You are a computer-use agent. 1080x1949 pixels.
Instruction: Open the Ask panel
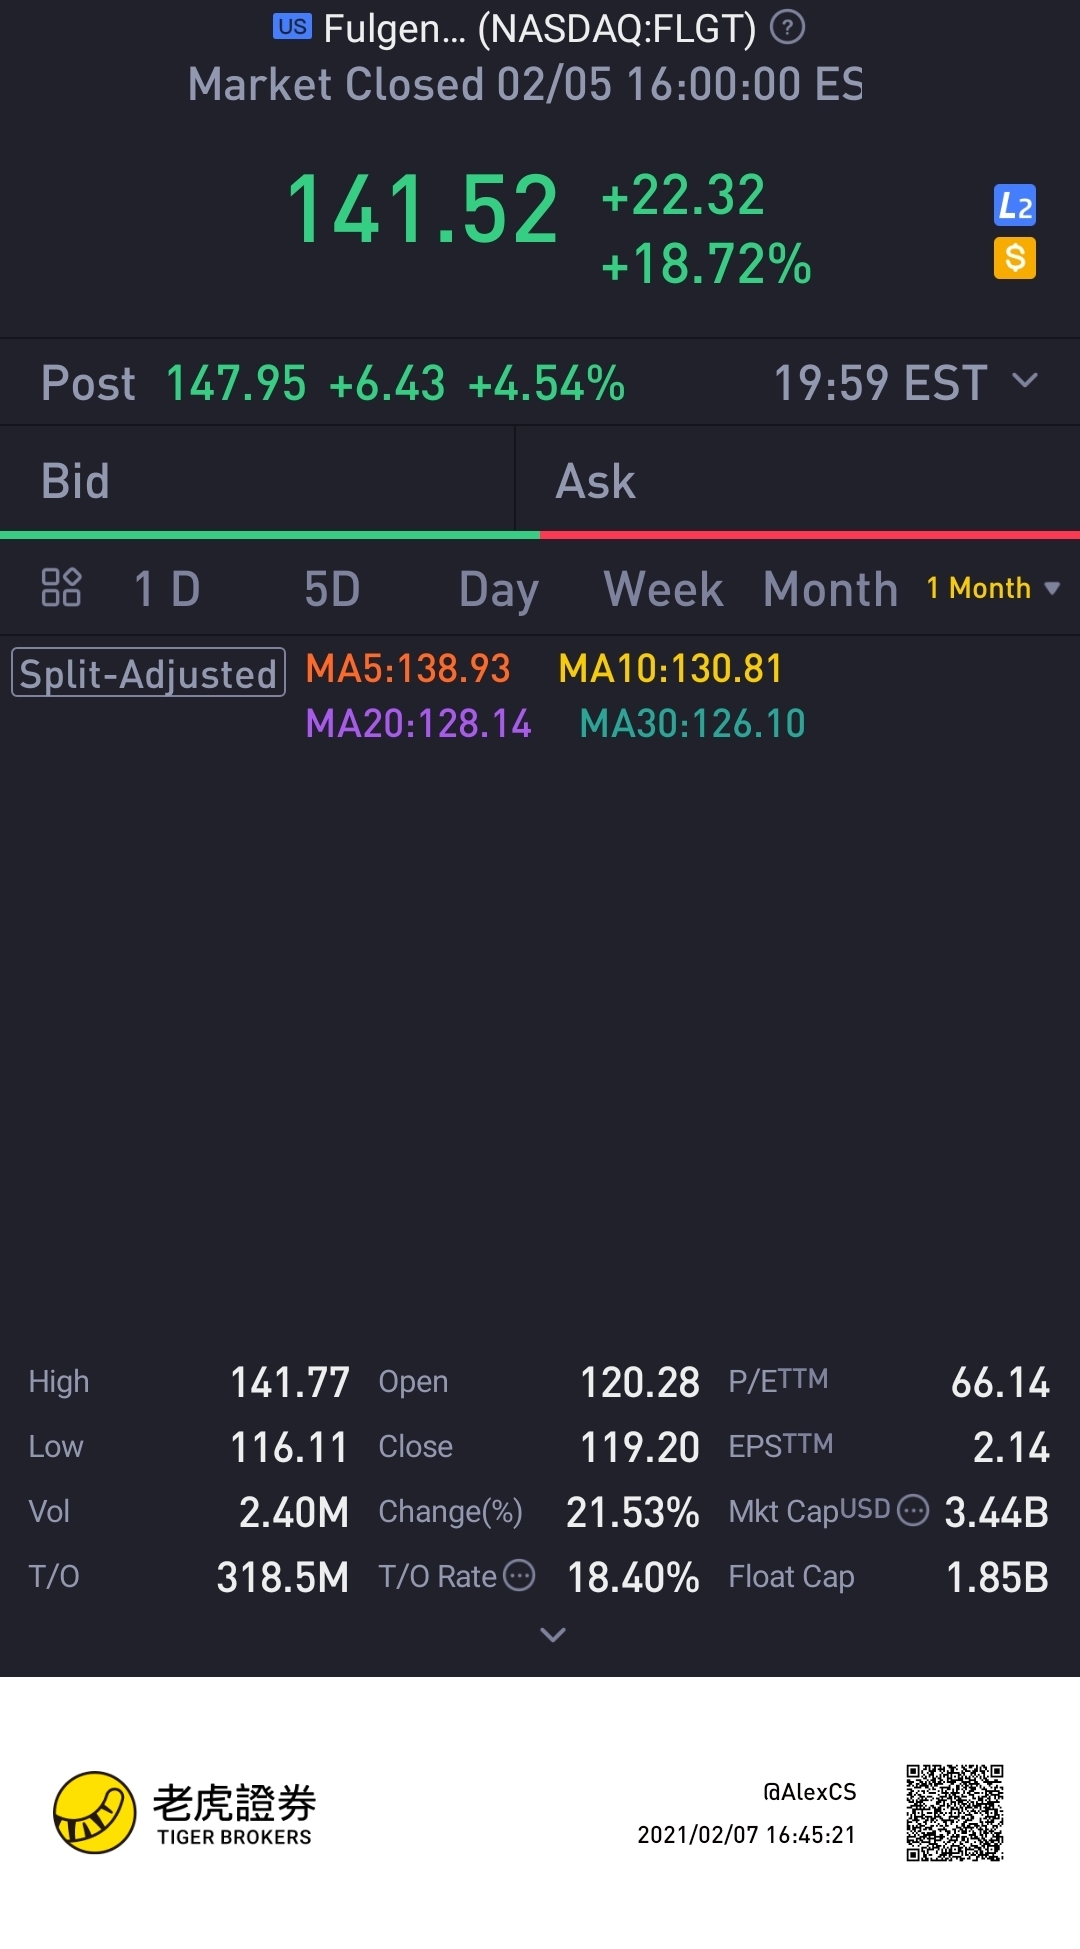coord(798,481)
